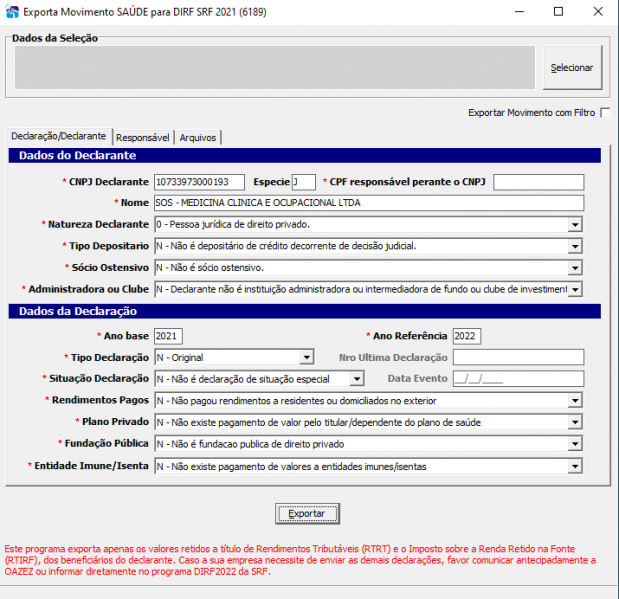Click the Nome field
The width and height of the screenshot is (619, 599).
(x=369, y=203)
